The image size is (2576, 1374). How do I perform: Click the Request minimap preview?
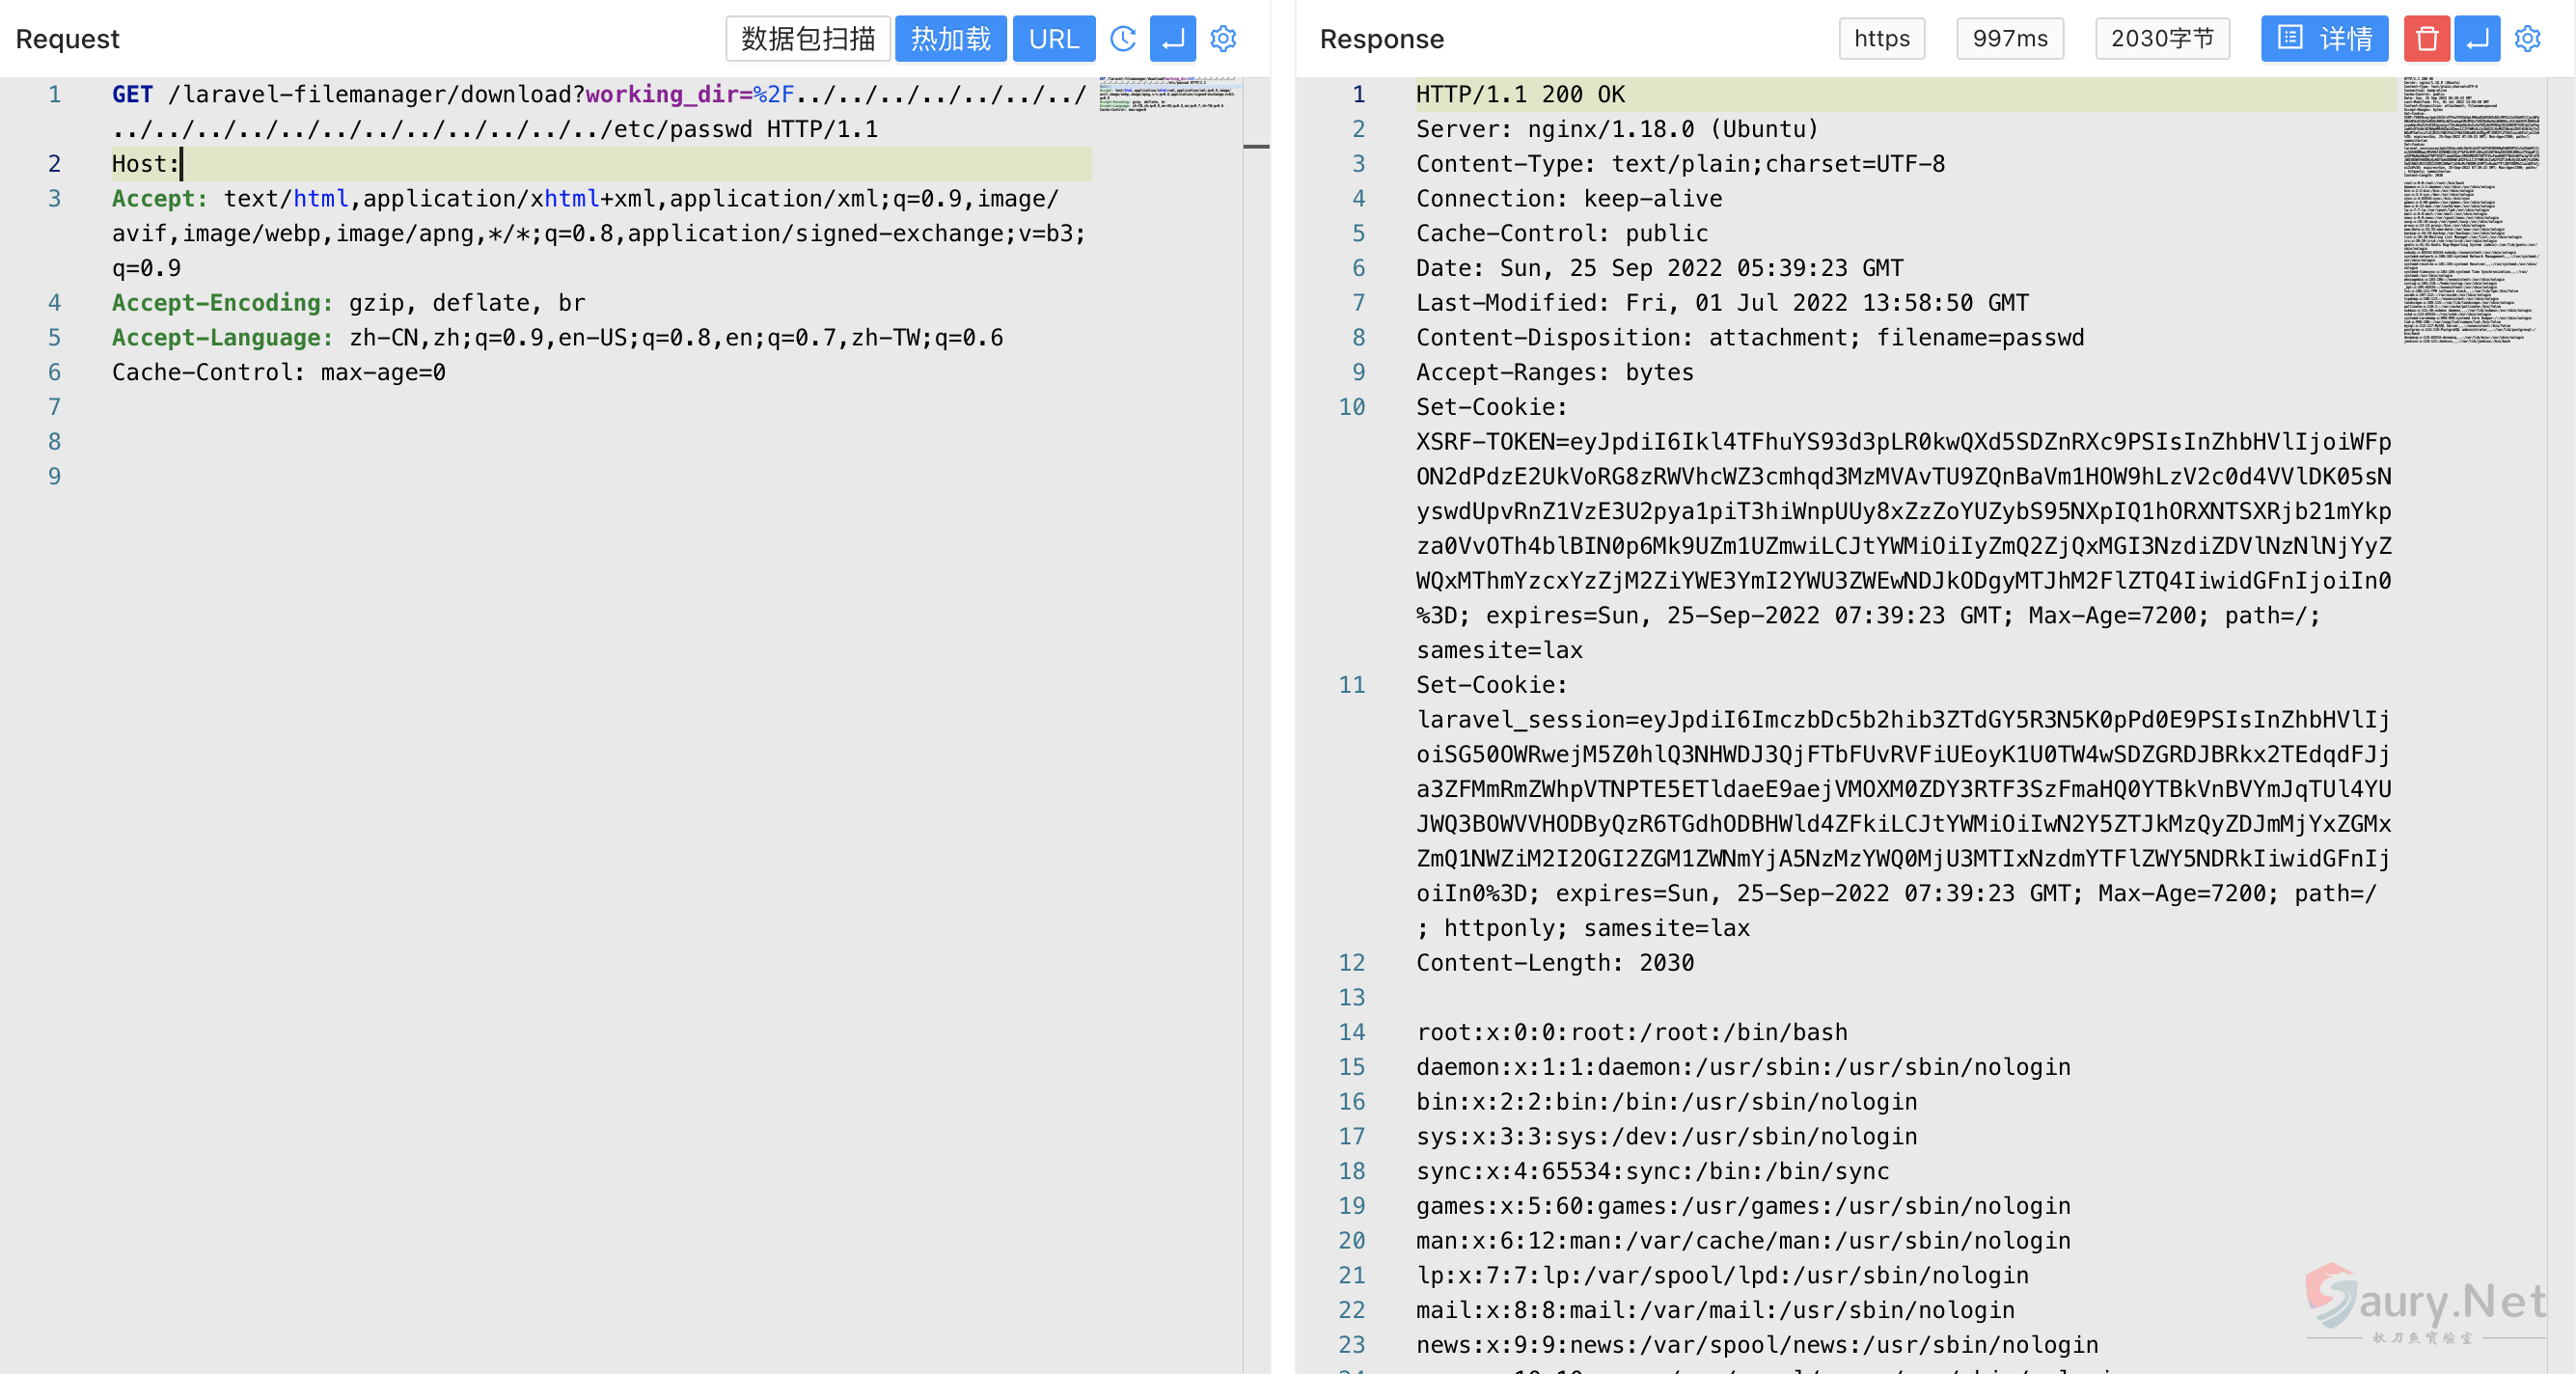[1168, 95]
